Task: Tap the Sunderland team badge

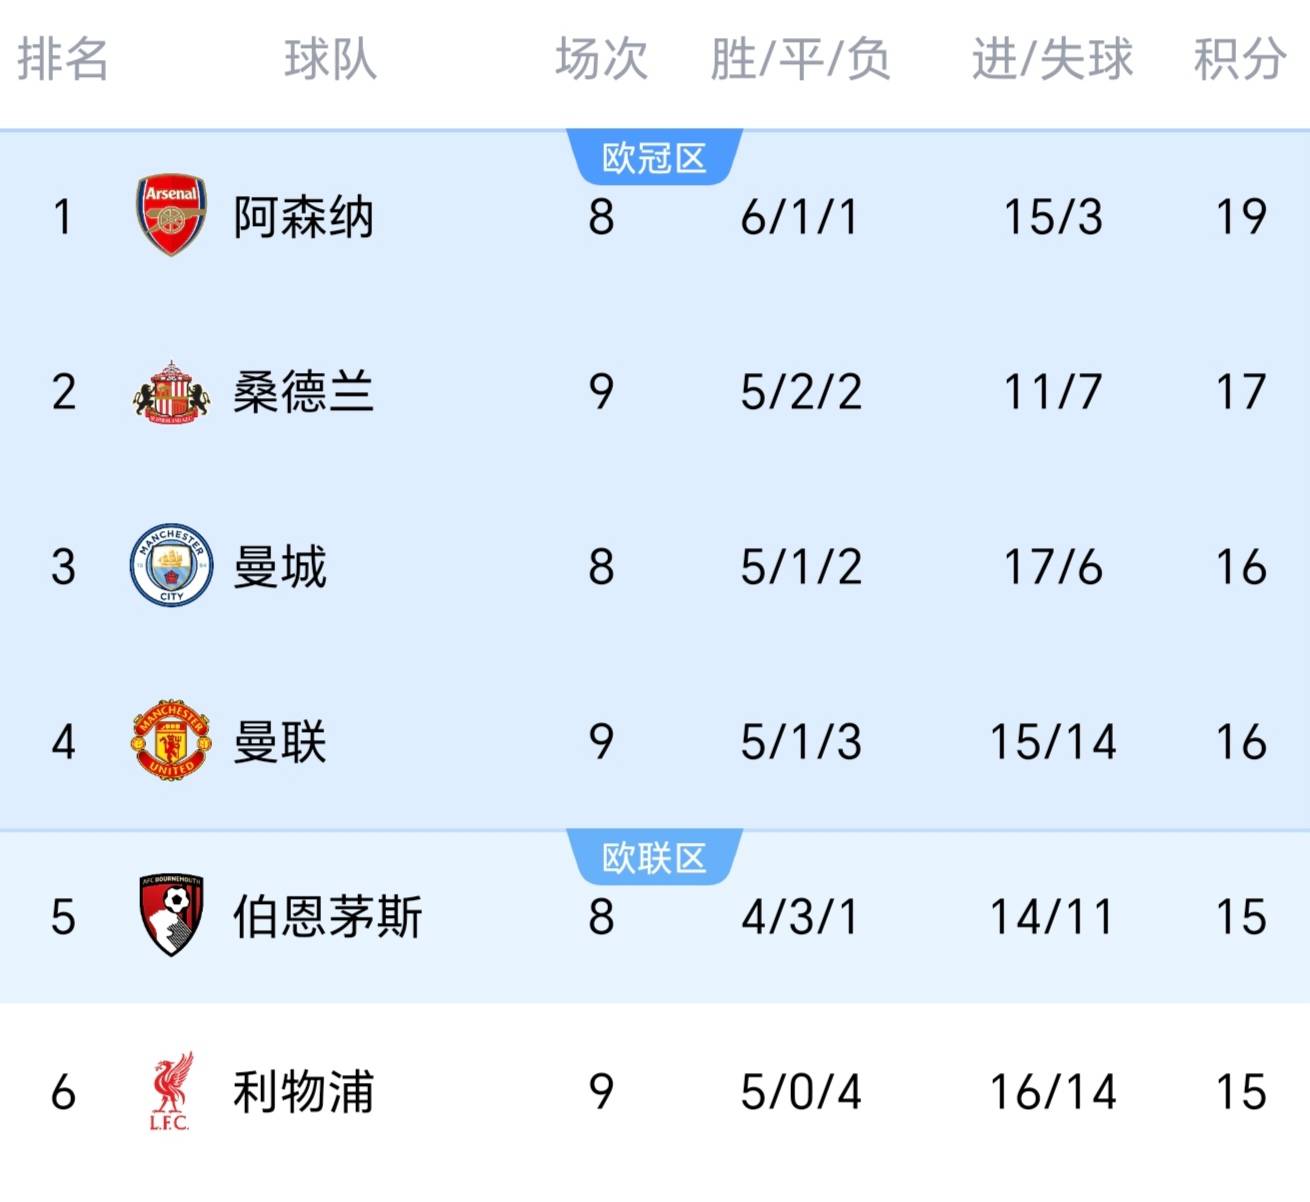Action: 171,391
